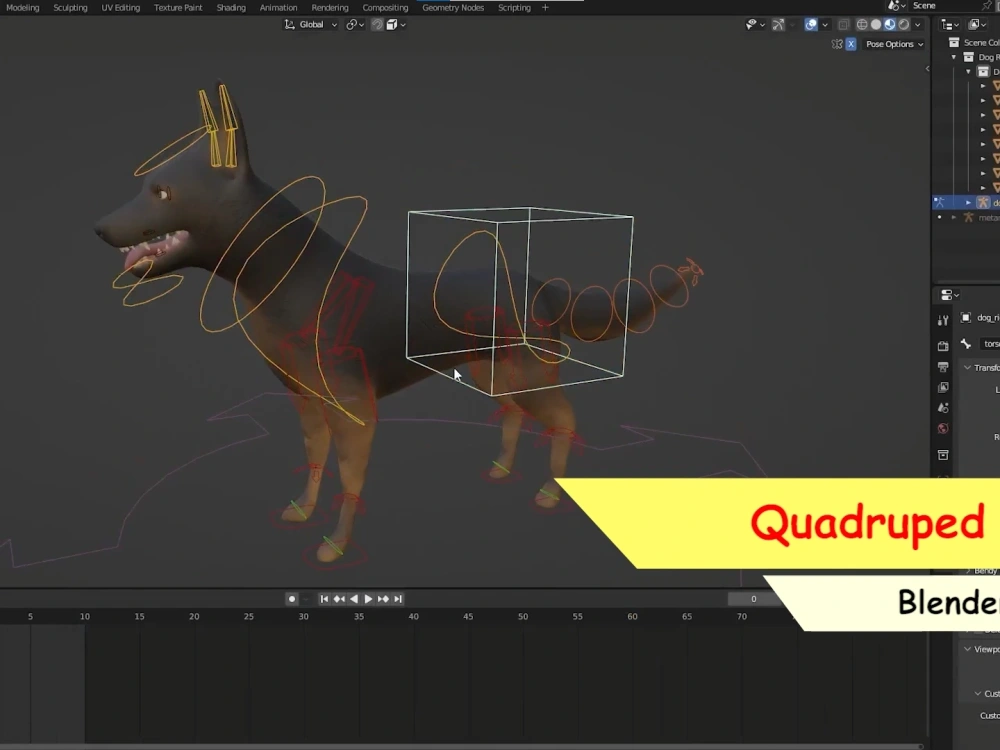Image resolution: width=1000 pixels, height=750 pixels.
Task: Open the View Layer properties tab
Action: 943,387
